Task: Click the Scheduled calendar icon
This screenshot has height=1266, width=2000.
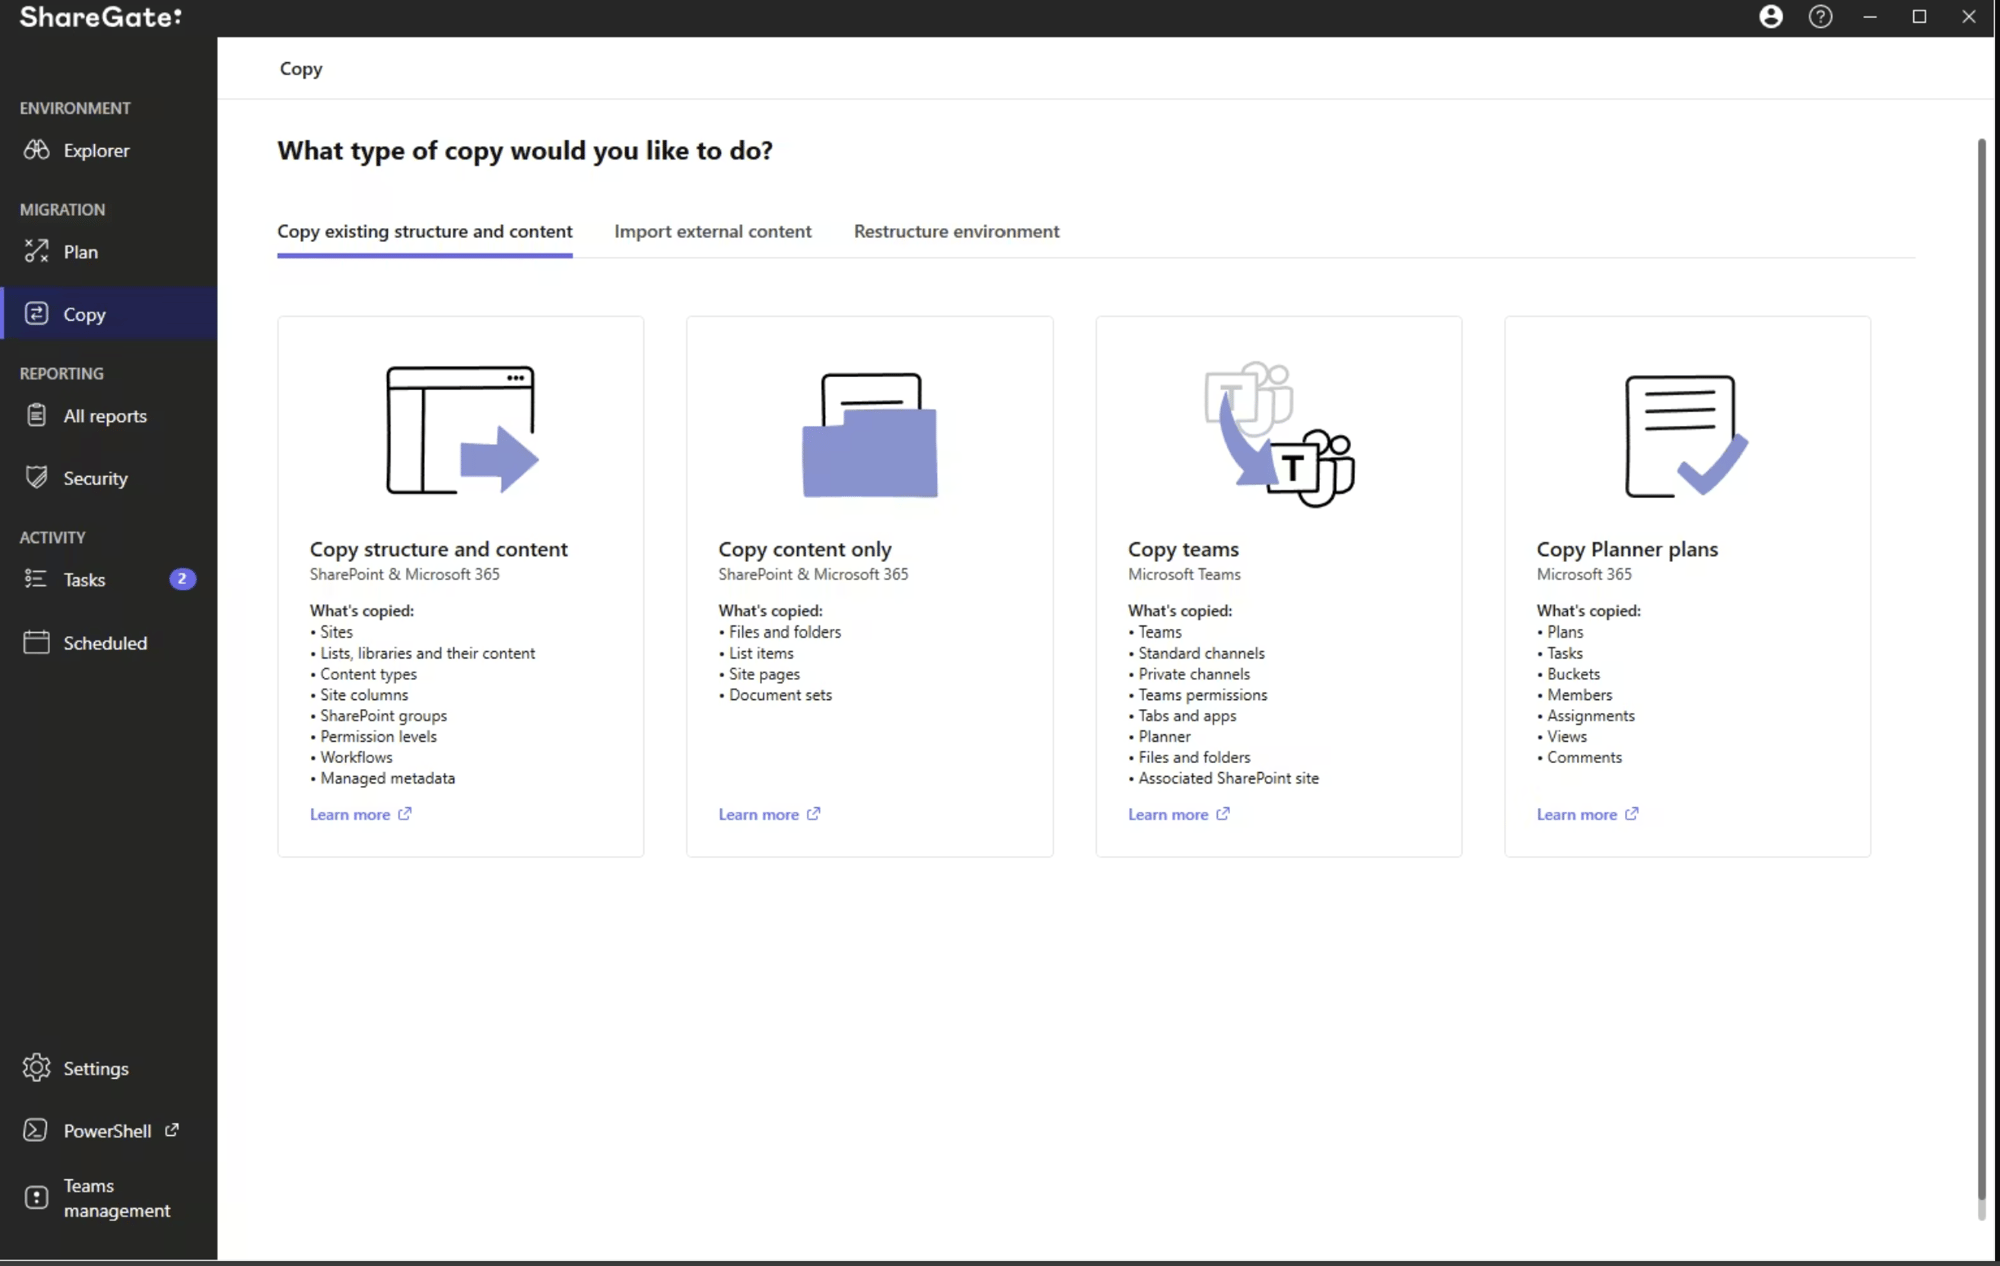Action: (36, 642)
